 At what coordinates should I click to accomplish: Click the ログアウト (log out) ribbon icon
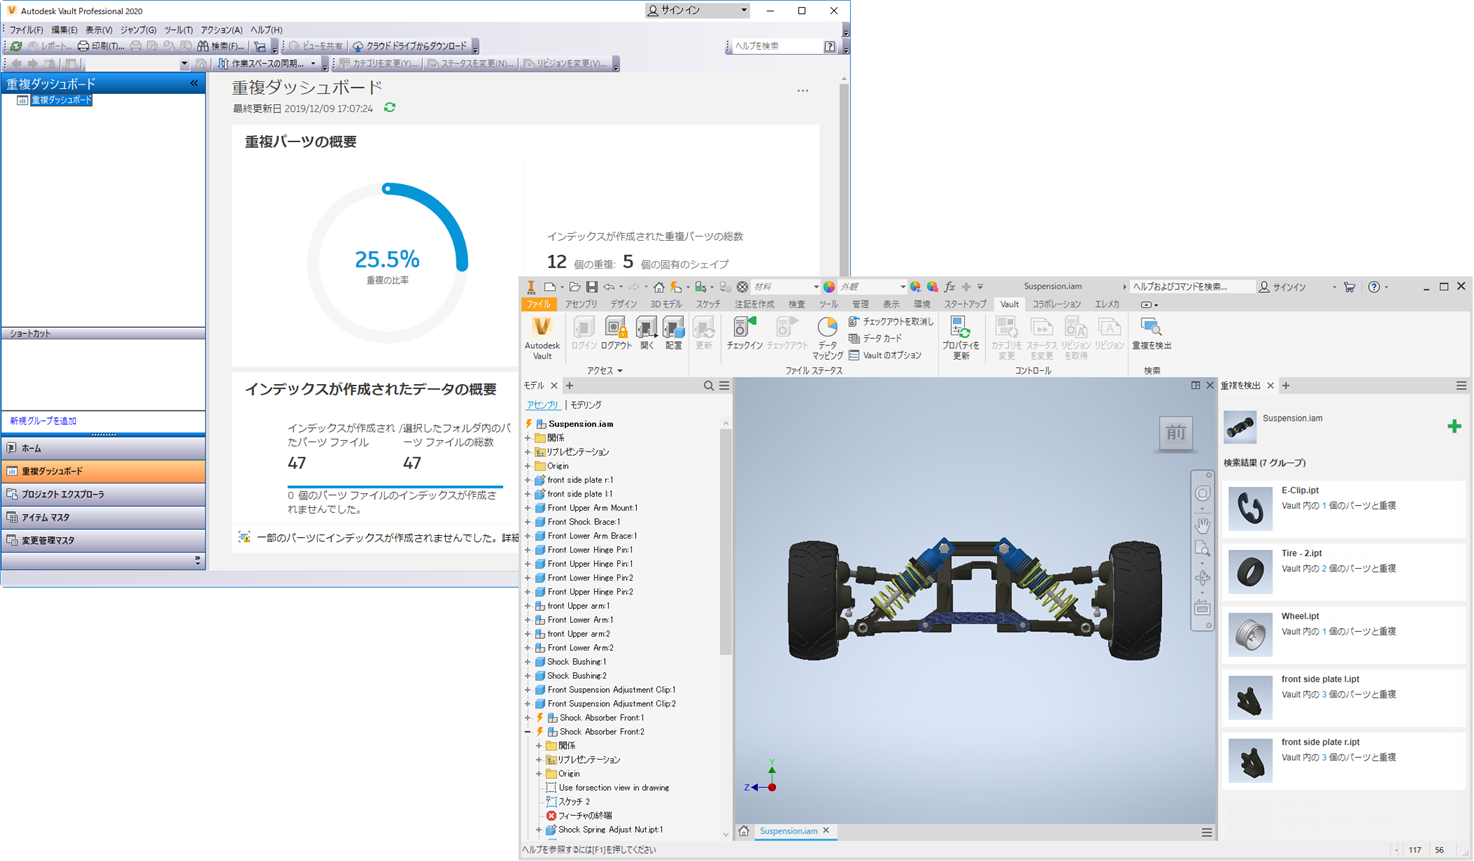(616, 333)
